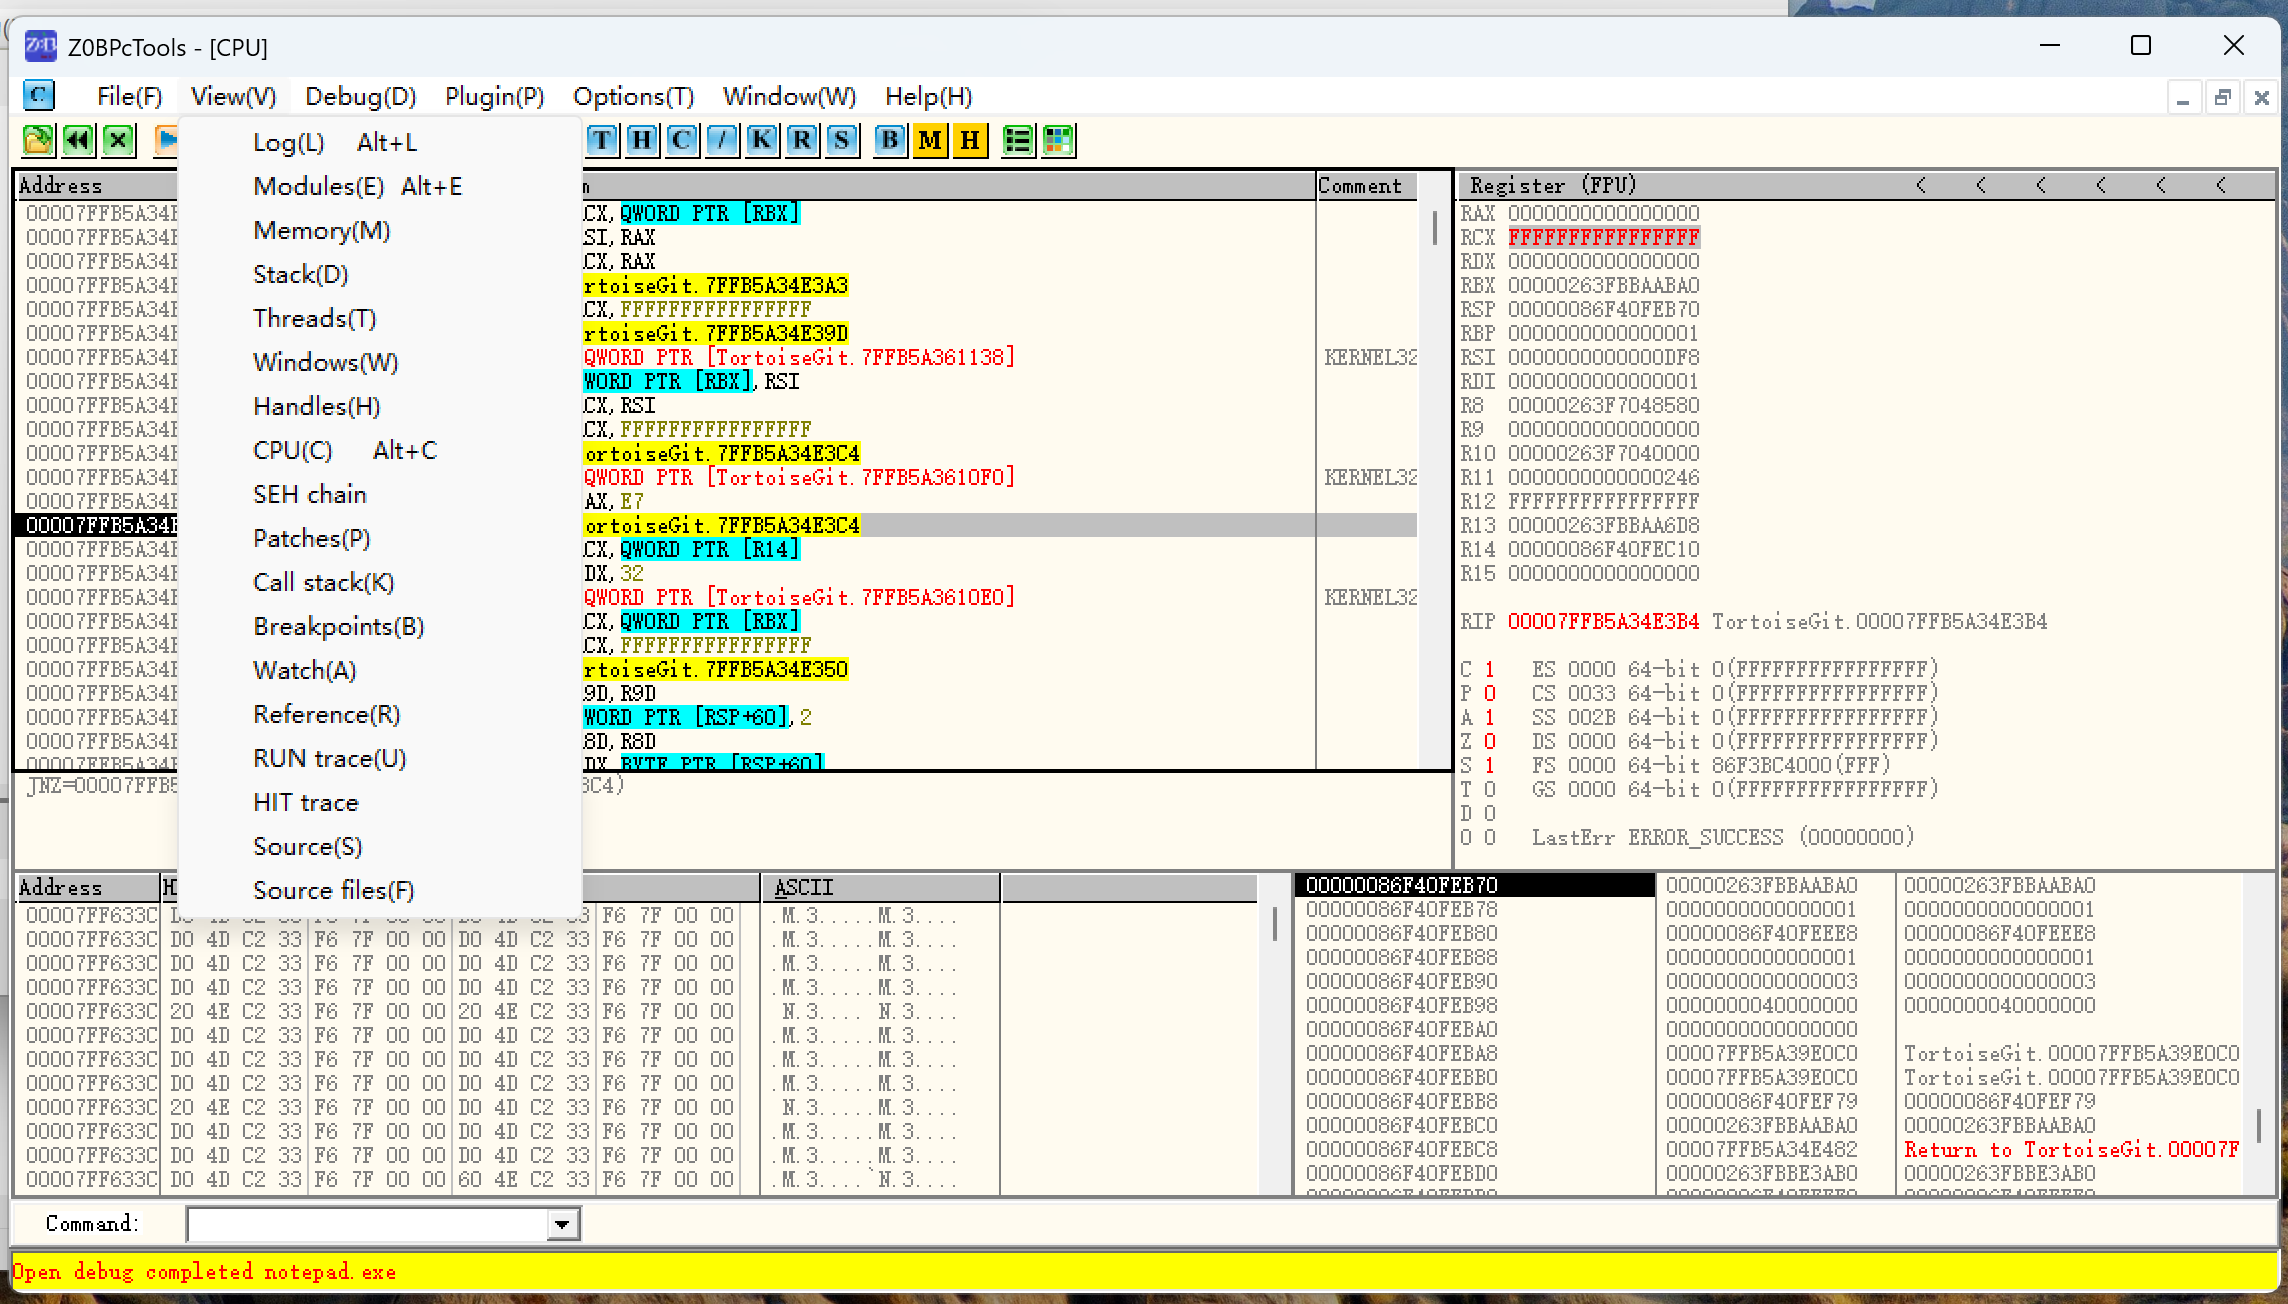Select stack row 00000086F40FEB70
This screenshot has height=1304, width=2288.
click(x=1474, y=885)
